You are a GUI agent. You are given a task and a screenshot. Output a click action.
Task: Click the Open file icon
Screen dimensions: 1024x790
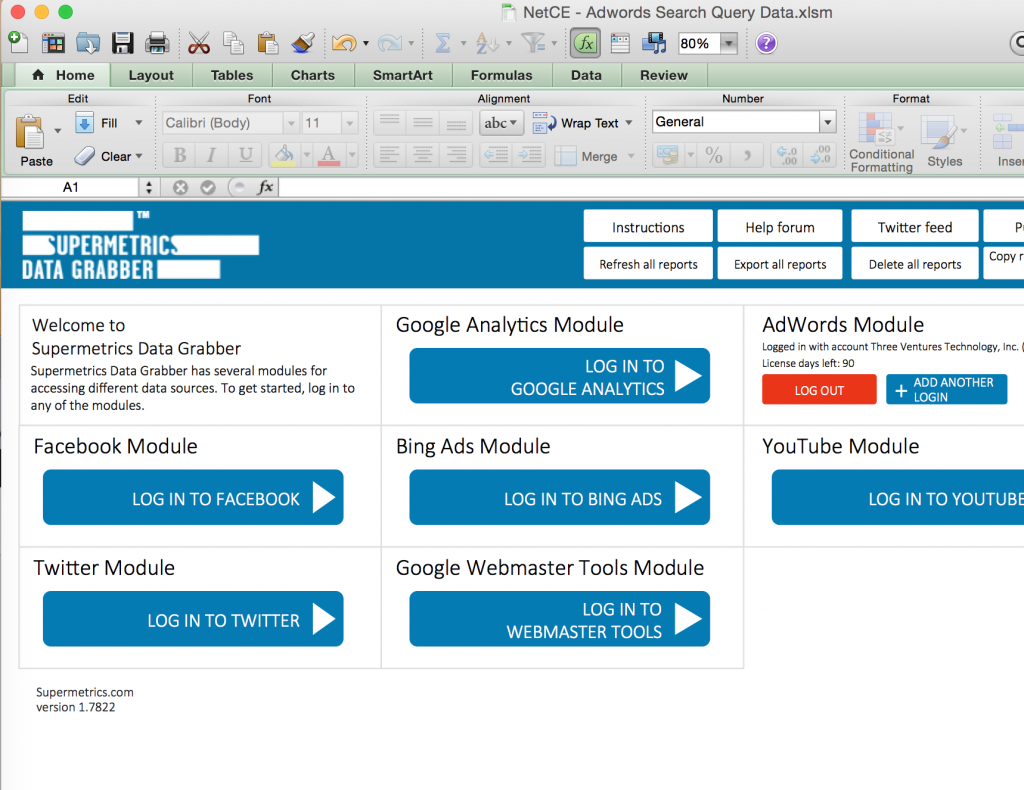88,44
